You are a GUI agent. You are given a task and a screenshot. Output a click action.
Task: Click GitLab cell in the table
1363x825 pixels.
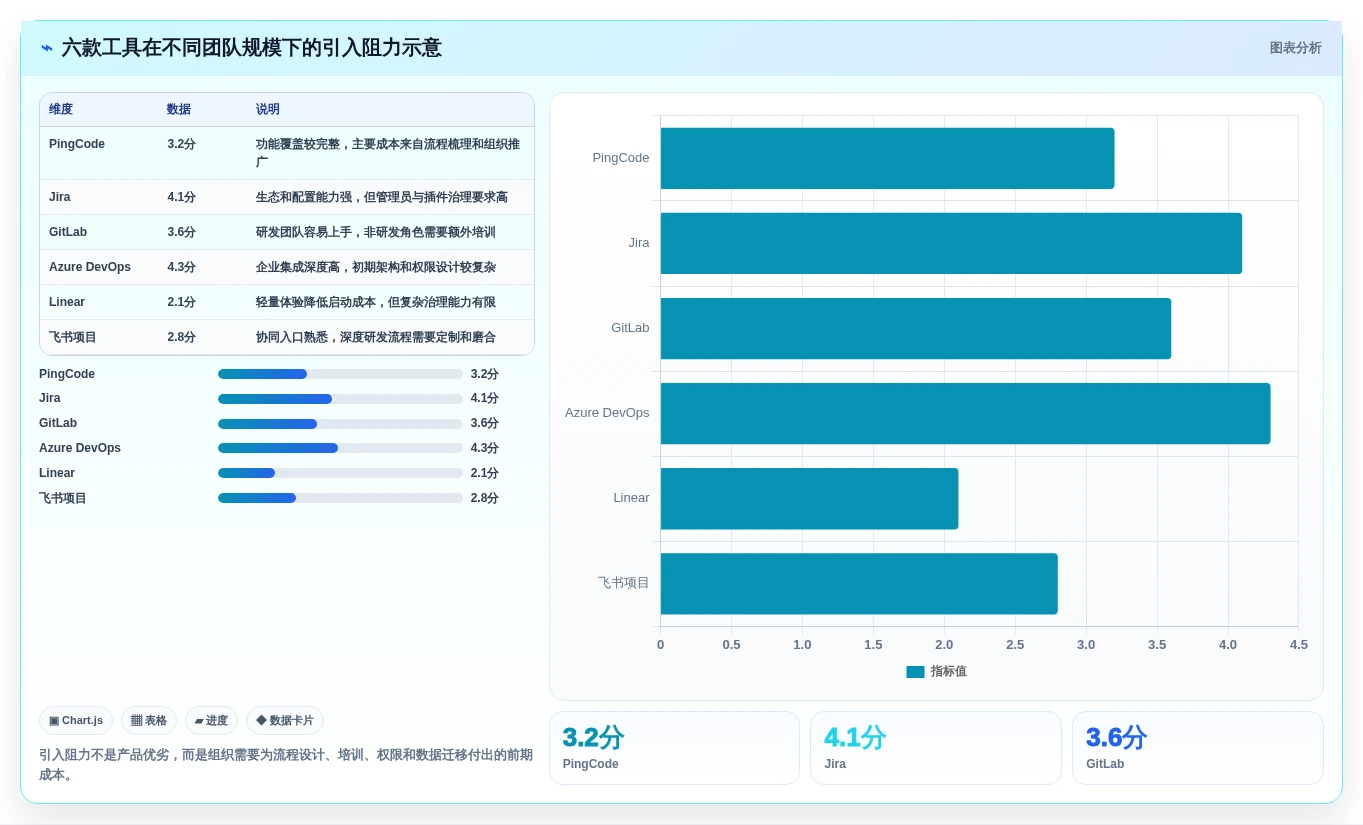point(68,232)
